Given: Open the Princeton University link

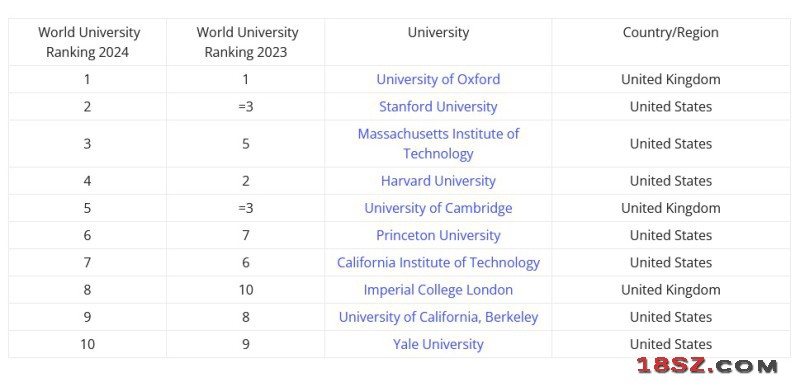Looking at the screenshot, I should click(438, 236).
